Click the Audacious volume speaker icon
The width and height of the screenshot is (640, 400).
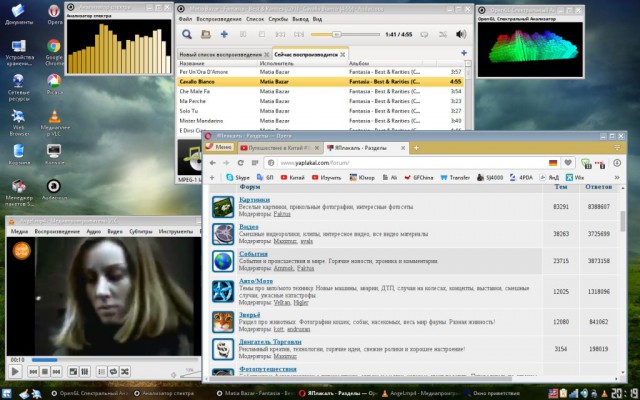point(461,35)
